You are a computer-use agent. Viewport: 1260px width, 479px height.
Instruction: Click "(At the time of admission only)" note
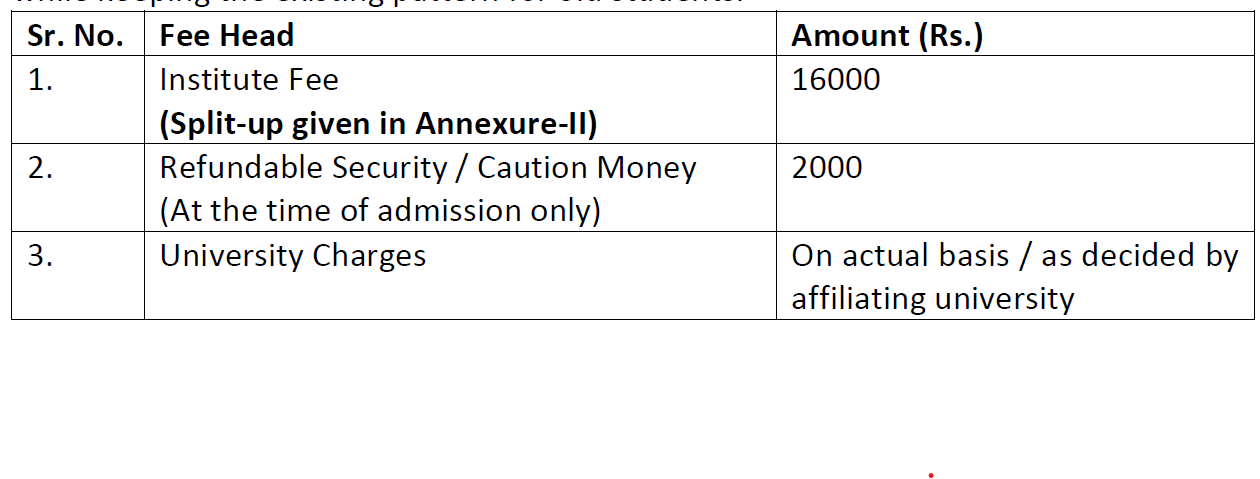(380, 211)
